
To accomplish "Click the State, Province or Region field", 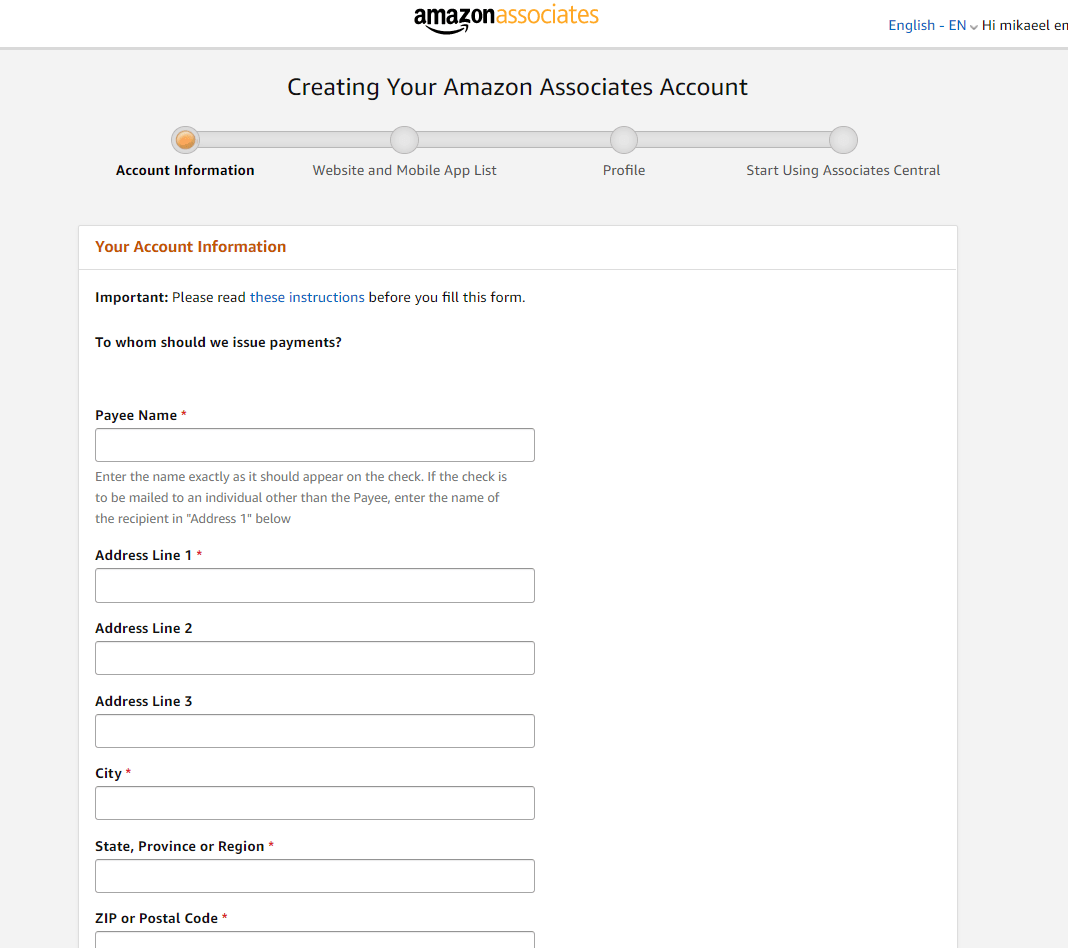I will click(314, 875).
